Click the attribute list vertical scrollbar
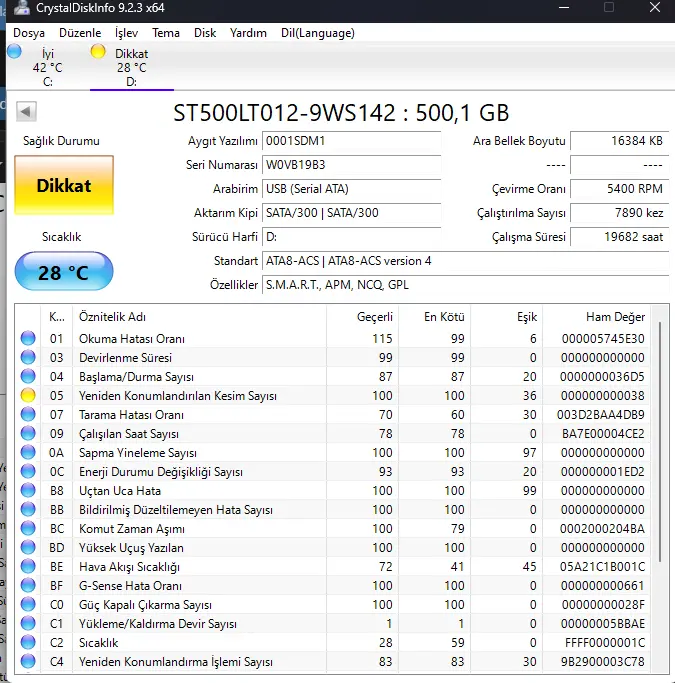This screenshot has width=675, height=683. (660, 442)
